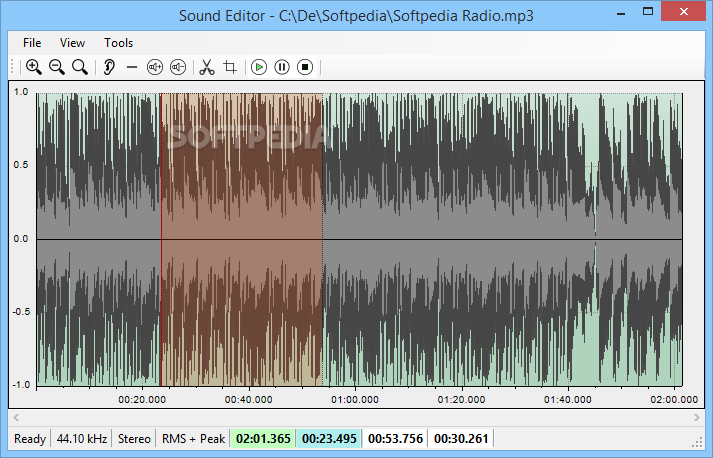Pause playback with the Pause button
Image resolution: width=713 pixels, height=458 pixels.
(x=282, y=67)
